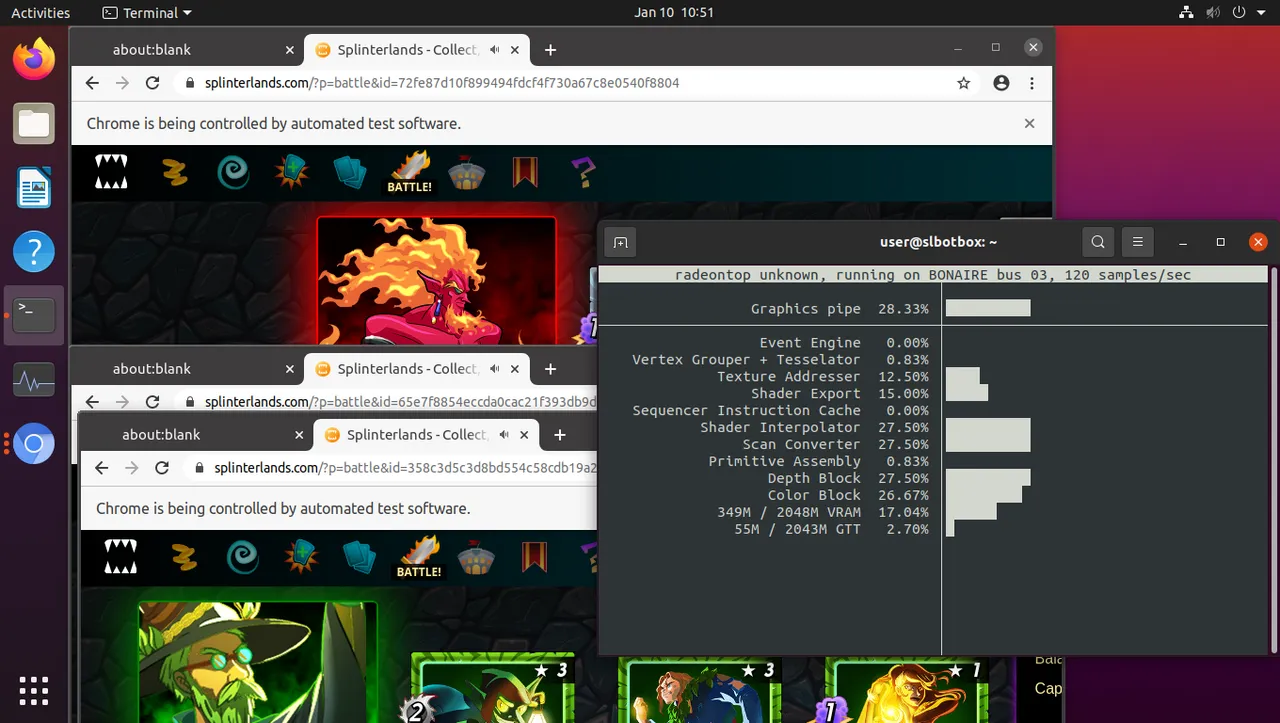Click terminal window vertical scrollbar
Image resolution: width=1280 pixels, height=723 pixels.
tap(1272, 458)
